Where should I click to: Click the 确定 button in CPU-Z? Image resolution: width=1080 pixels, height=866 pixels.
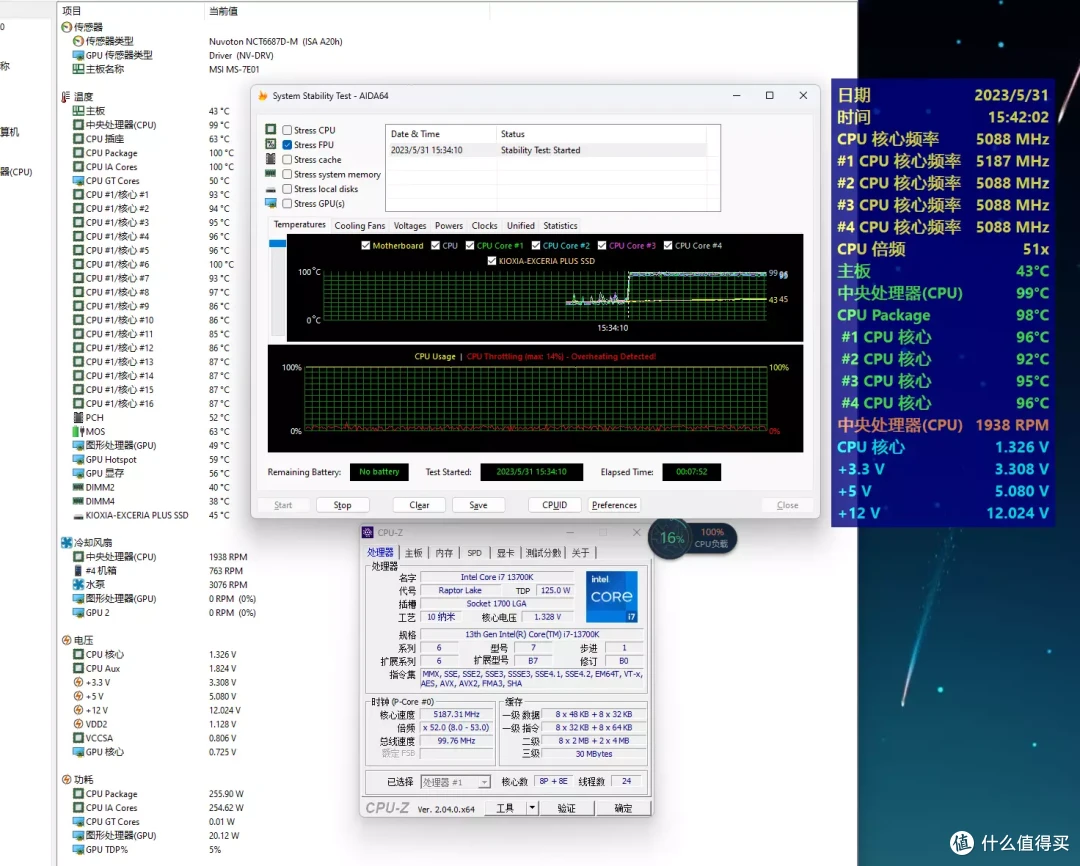(x=623, y=808)
